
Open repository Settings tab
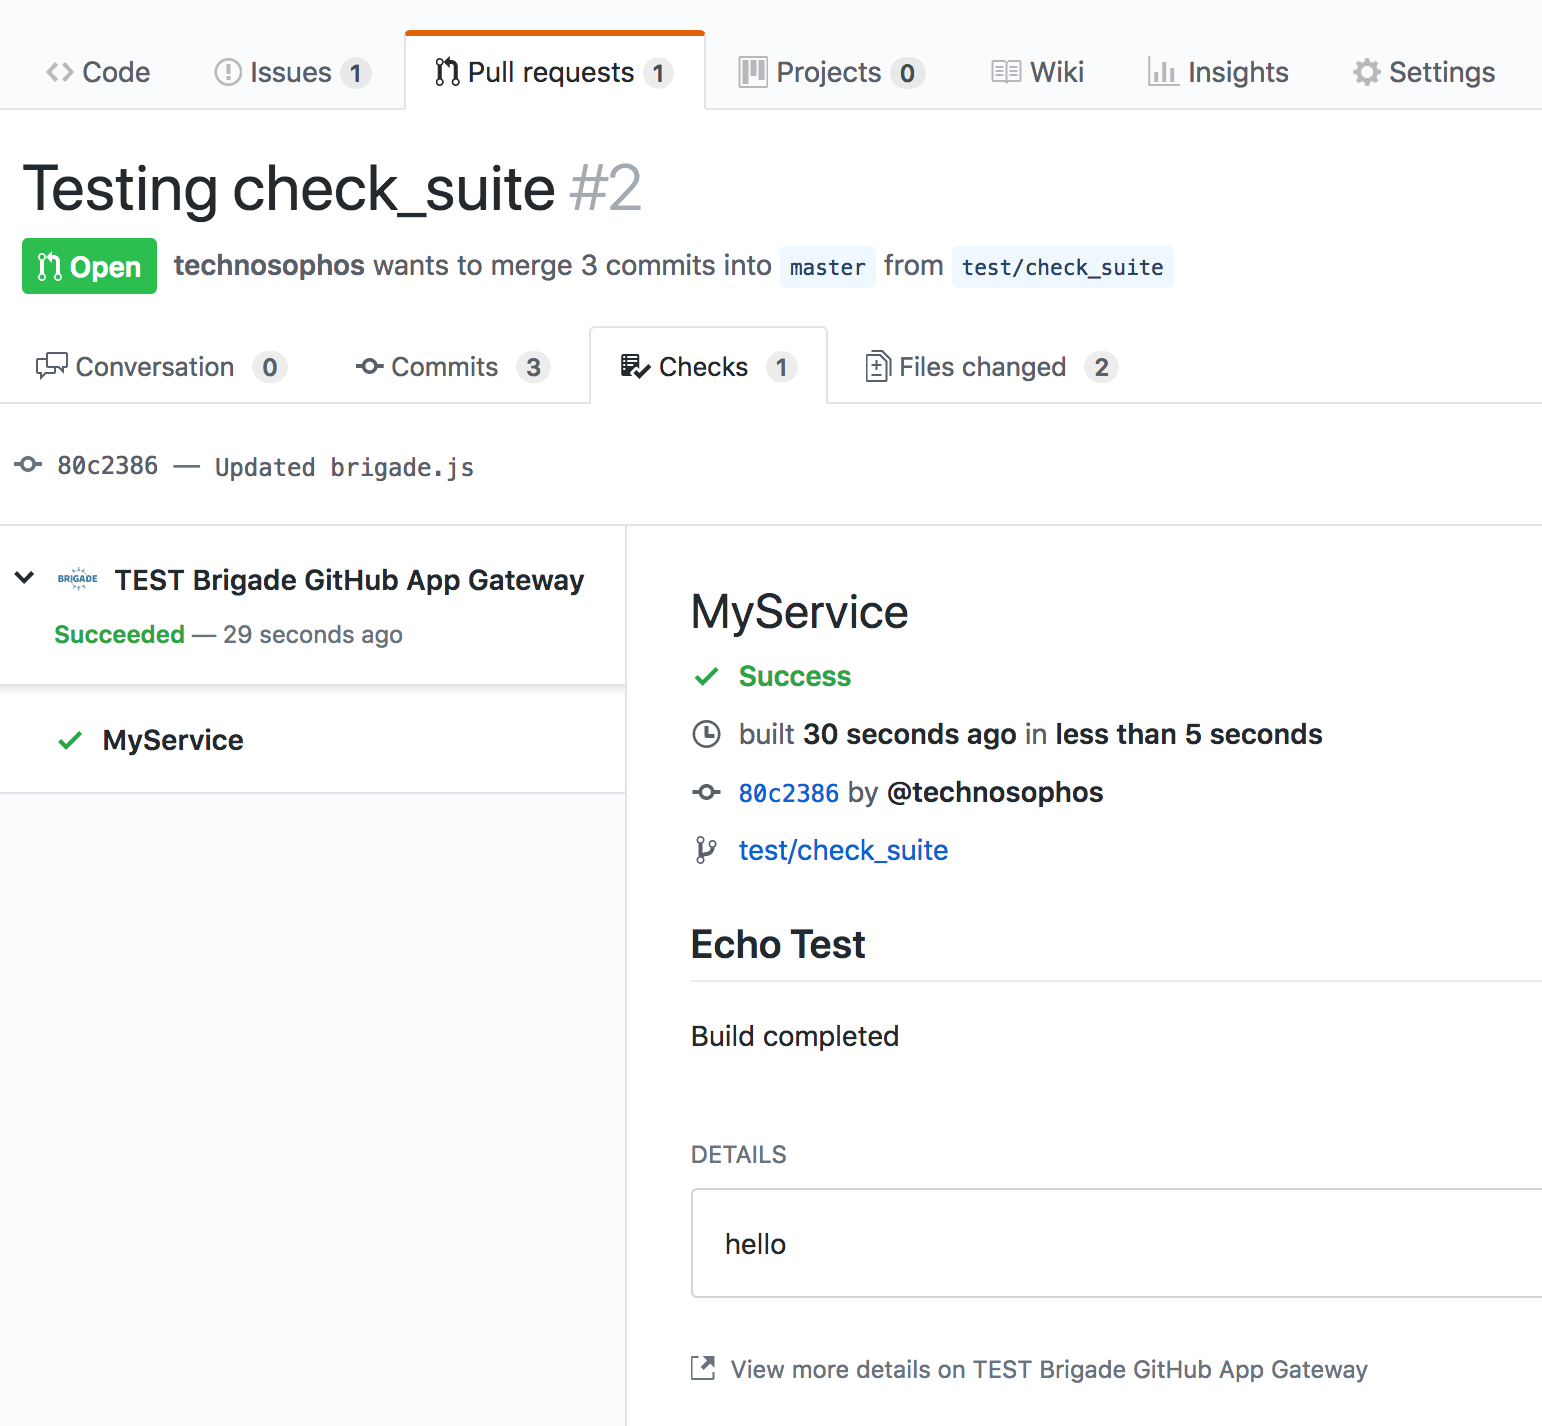[x=1424, y=72]
